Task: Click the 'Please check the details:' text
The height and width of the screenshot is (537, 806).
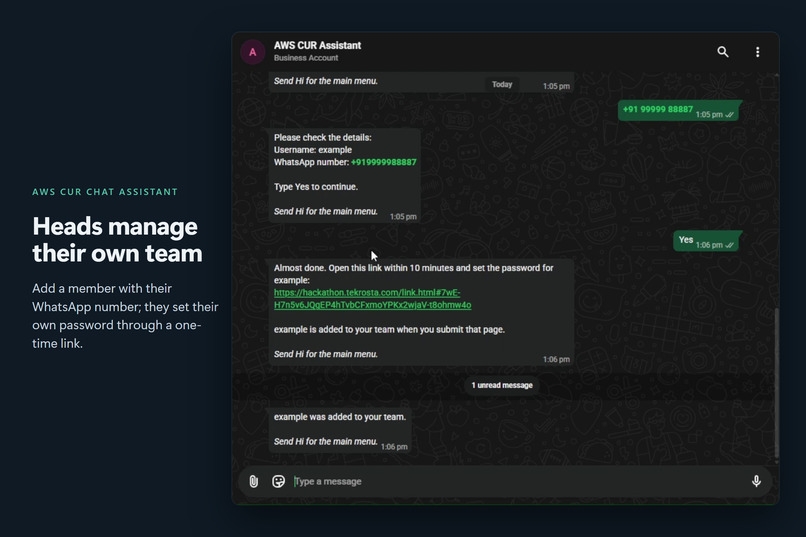Action: pyautogui.click(x=322, y=138)
